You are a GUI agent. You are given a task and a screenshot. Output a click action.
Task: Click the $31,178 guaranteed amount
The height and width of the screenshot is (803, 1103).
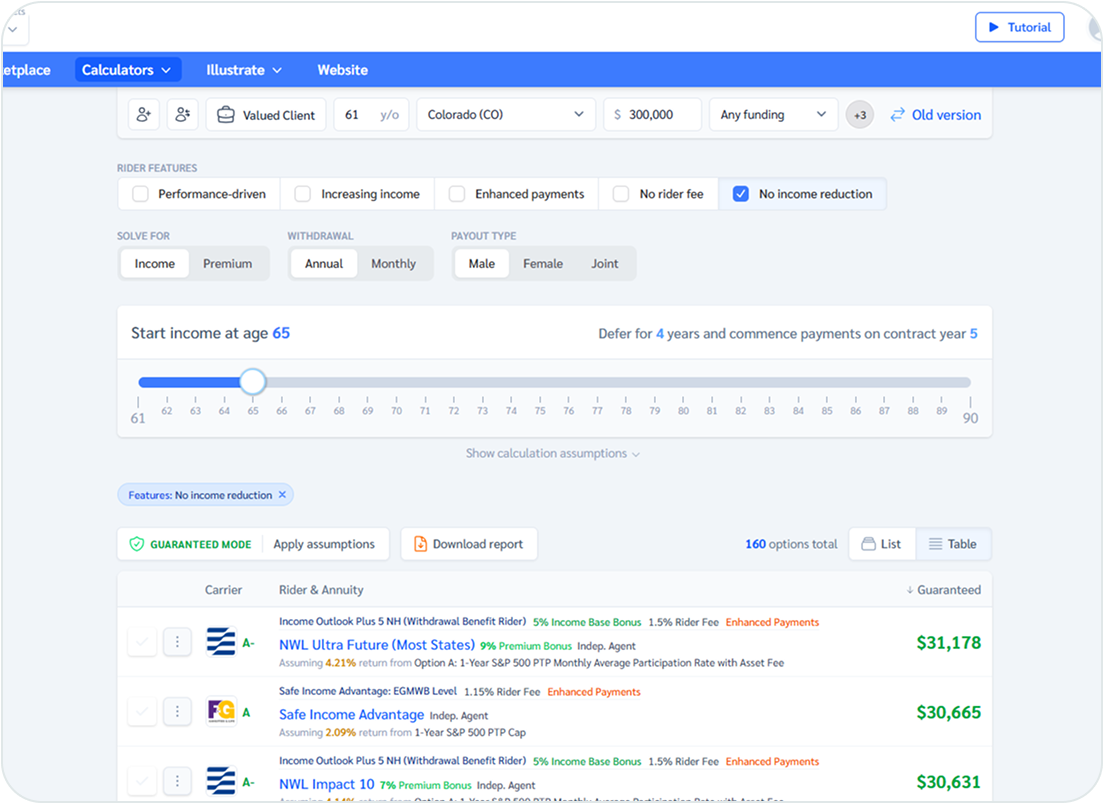coord(948,643)
